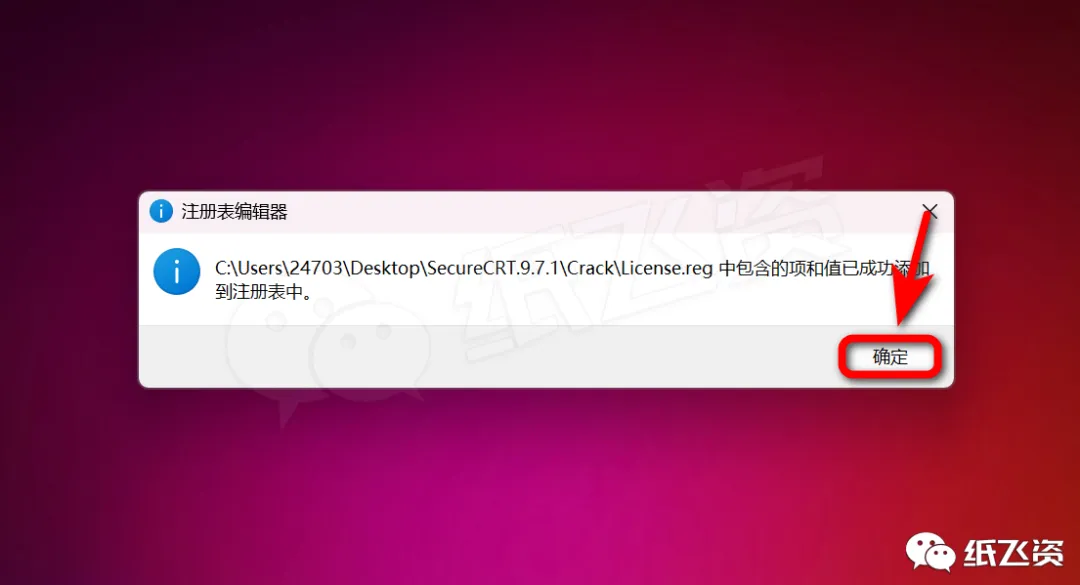
Task: Close the 注册表编辑器 dialog with X
Action: [x=930, y=211]
